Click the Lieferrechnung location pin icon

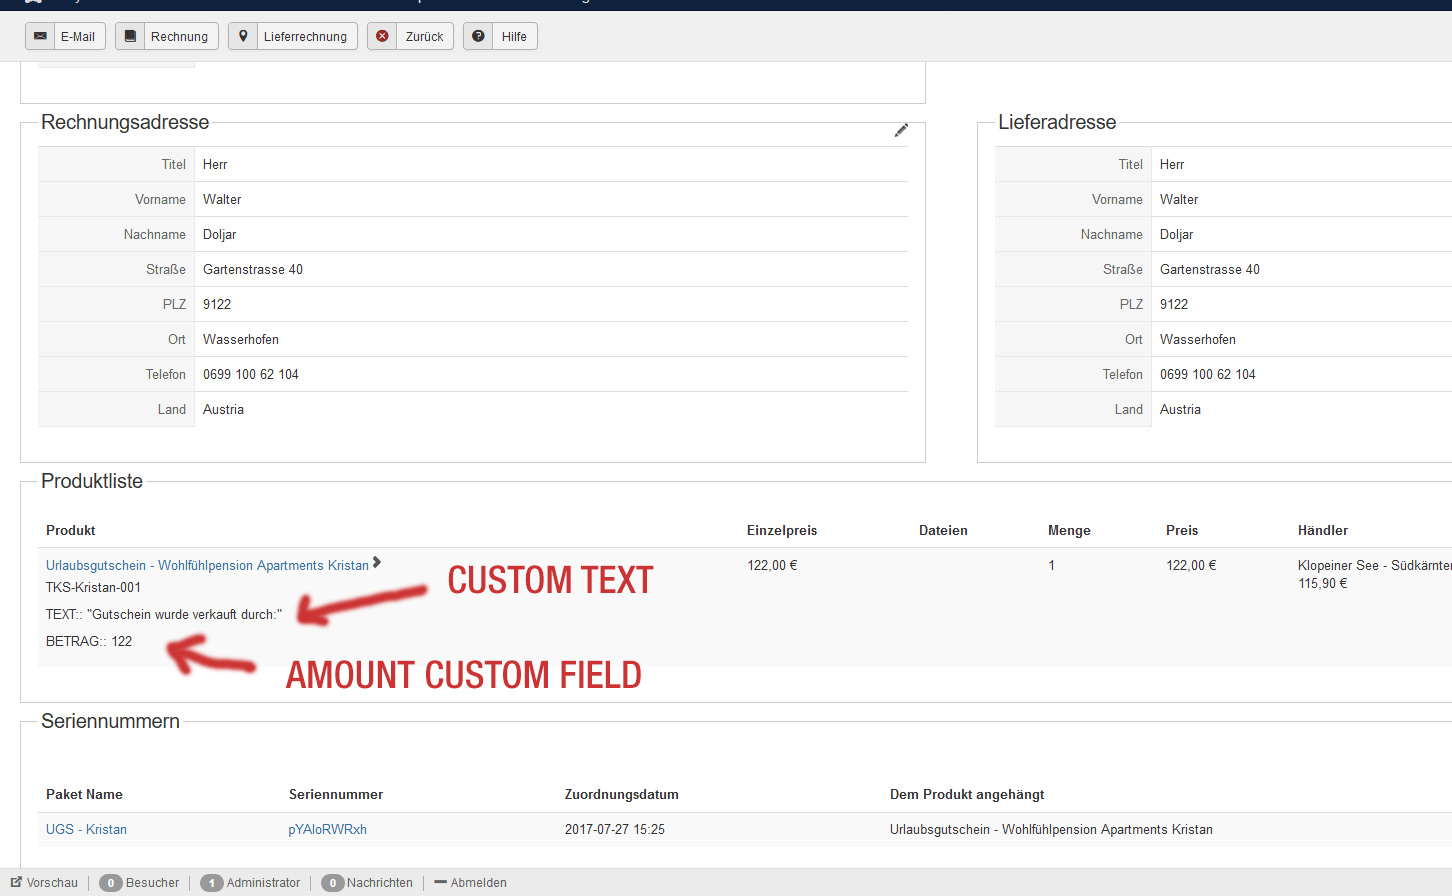[x=243, y=36]
